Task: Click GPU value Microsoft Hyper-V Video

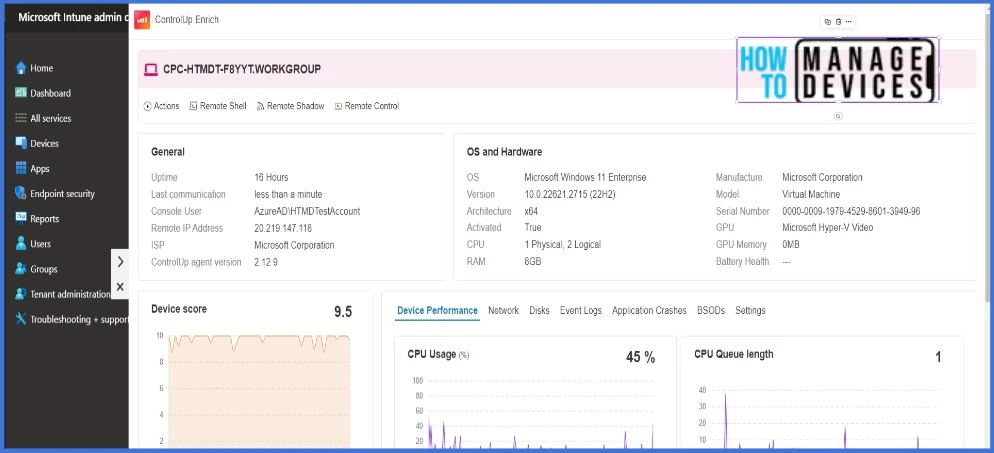Action: click(x=827, y=228)
